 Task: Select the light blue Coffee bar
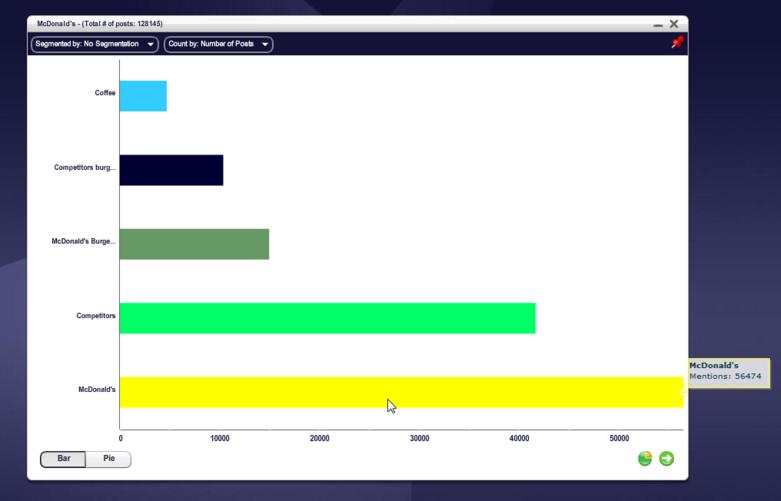[143, 96]
